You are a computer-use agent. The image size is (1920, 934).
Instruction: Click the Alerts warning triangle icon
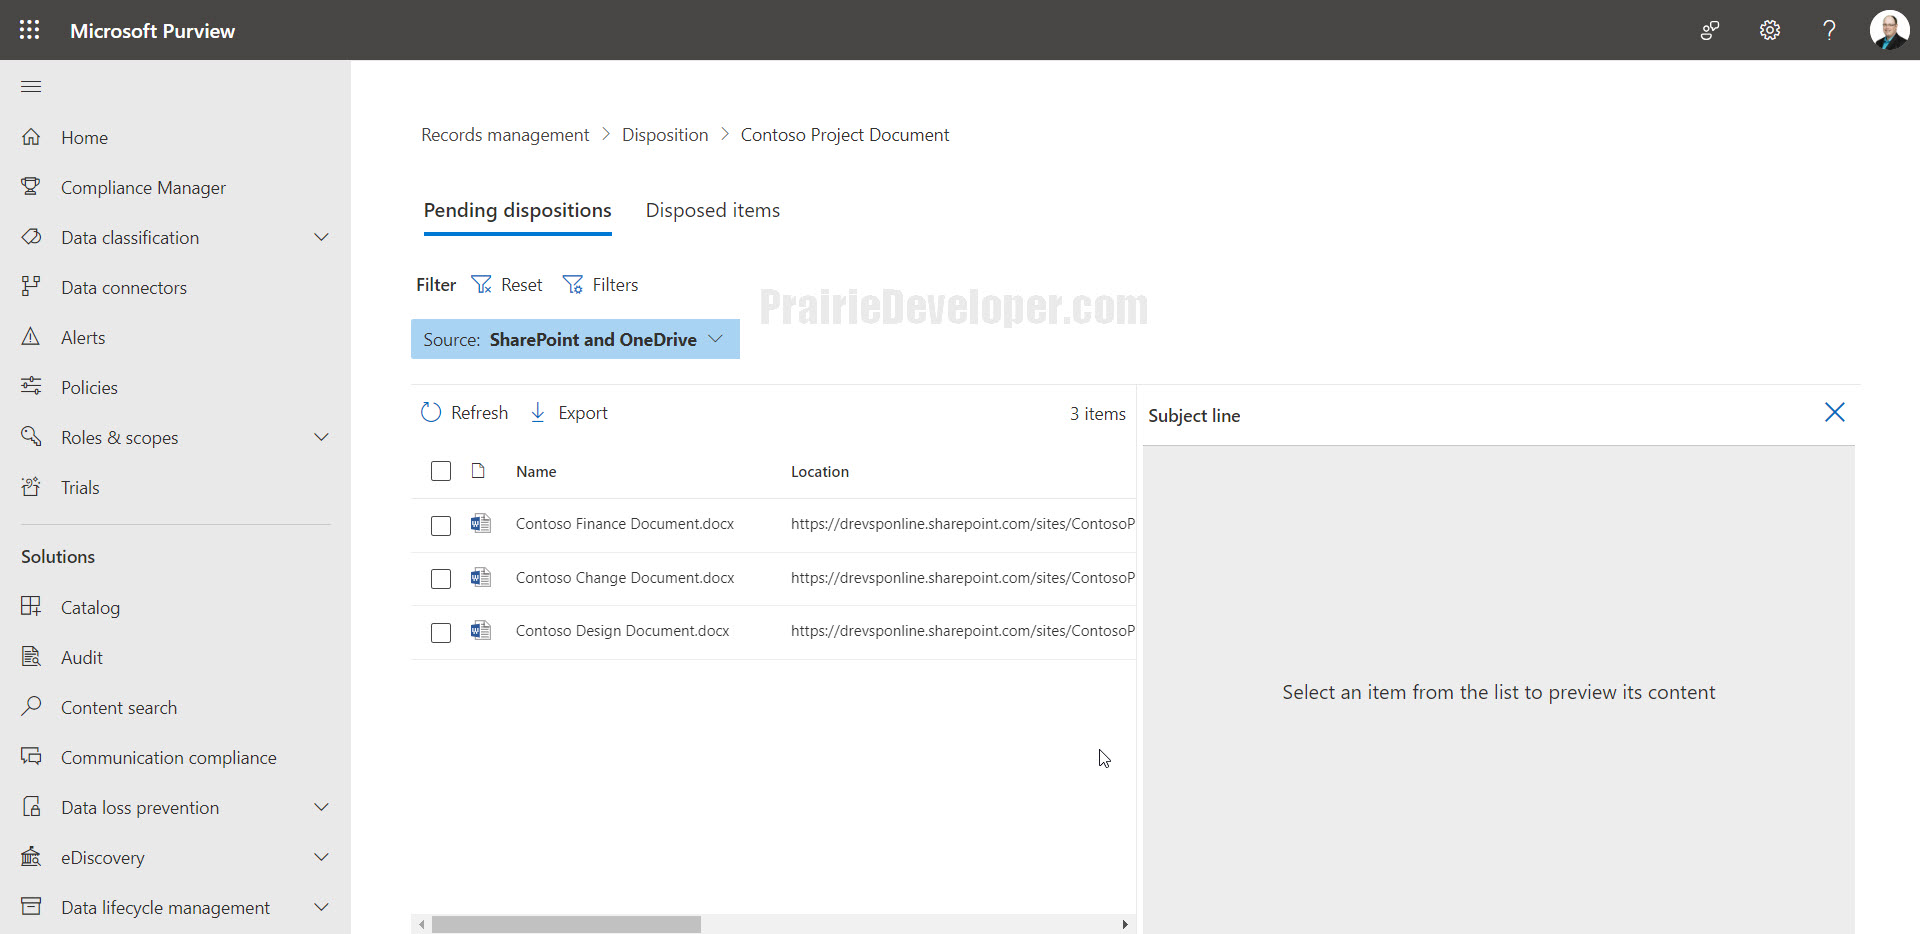[31, 337]
